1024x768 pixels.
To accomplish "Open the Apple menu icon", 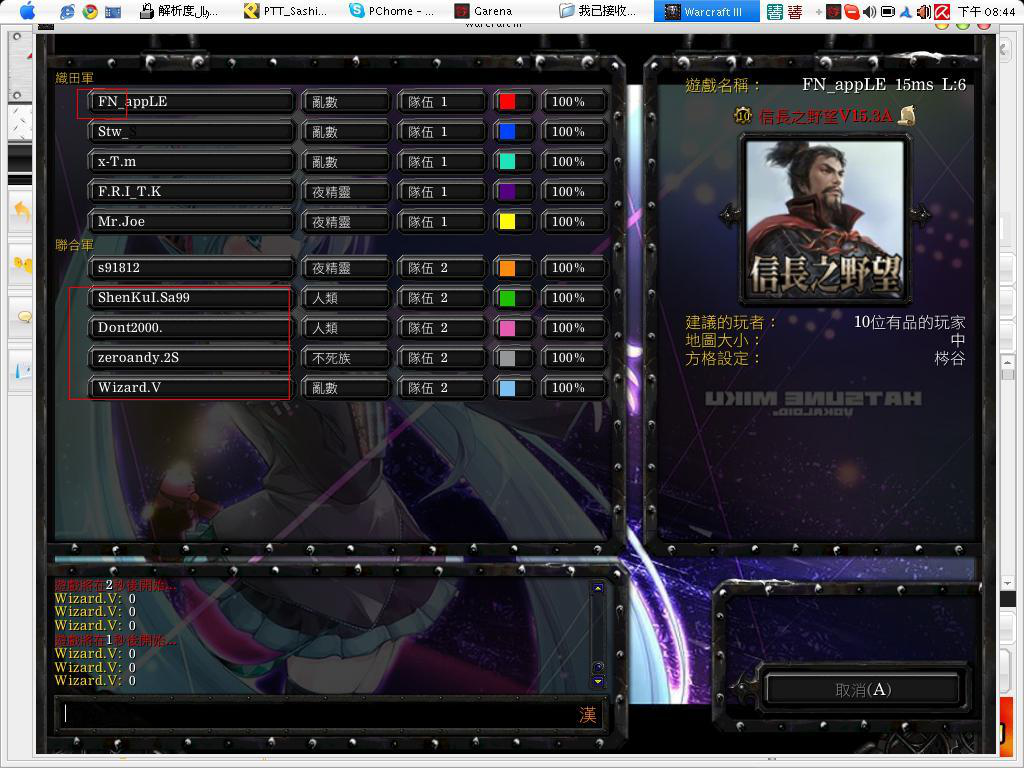I will (x=27, y=11).
